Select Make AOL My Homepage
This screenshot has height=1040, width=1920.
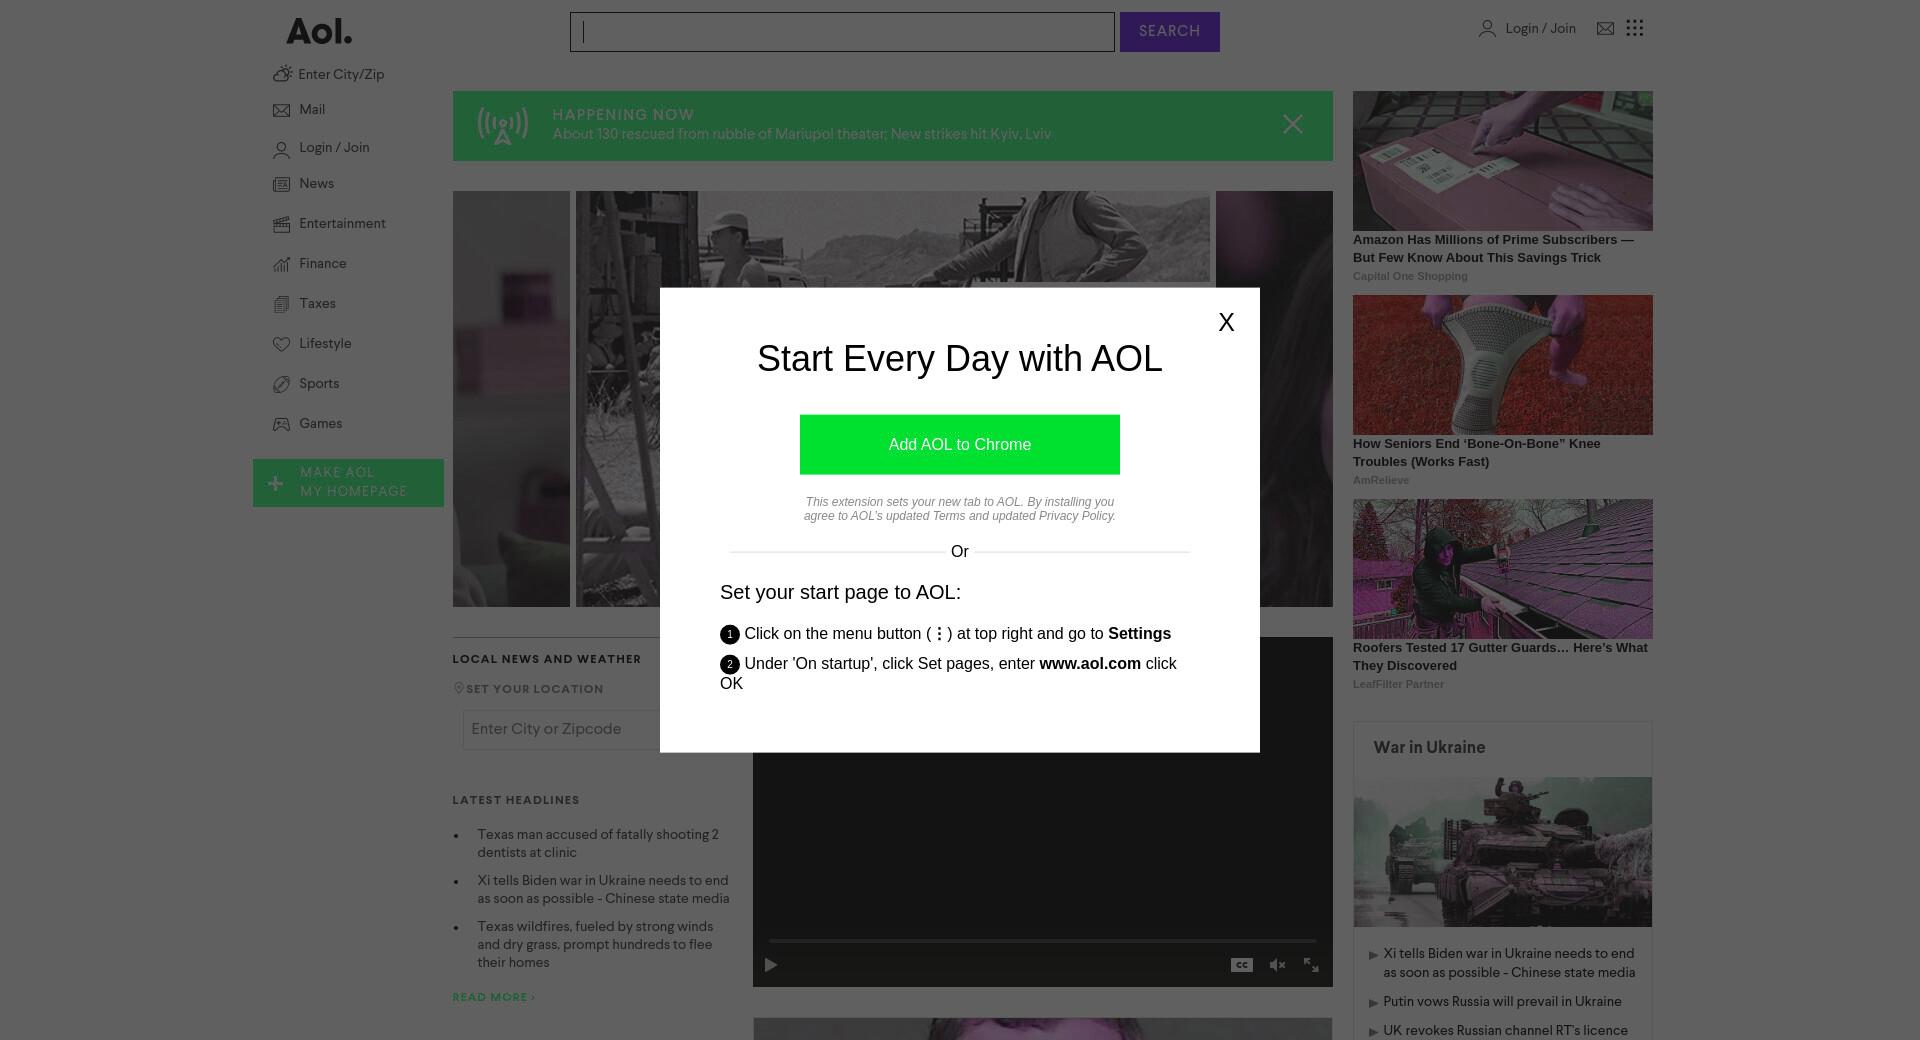pyautogui.click(x=348, y=483)
